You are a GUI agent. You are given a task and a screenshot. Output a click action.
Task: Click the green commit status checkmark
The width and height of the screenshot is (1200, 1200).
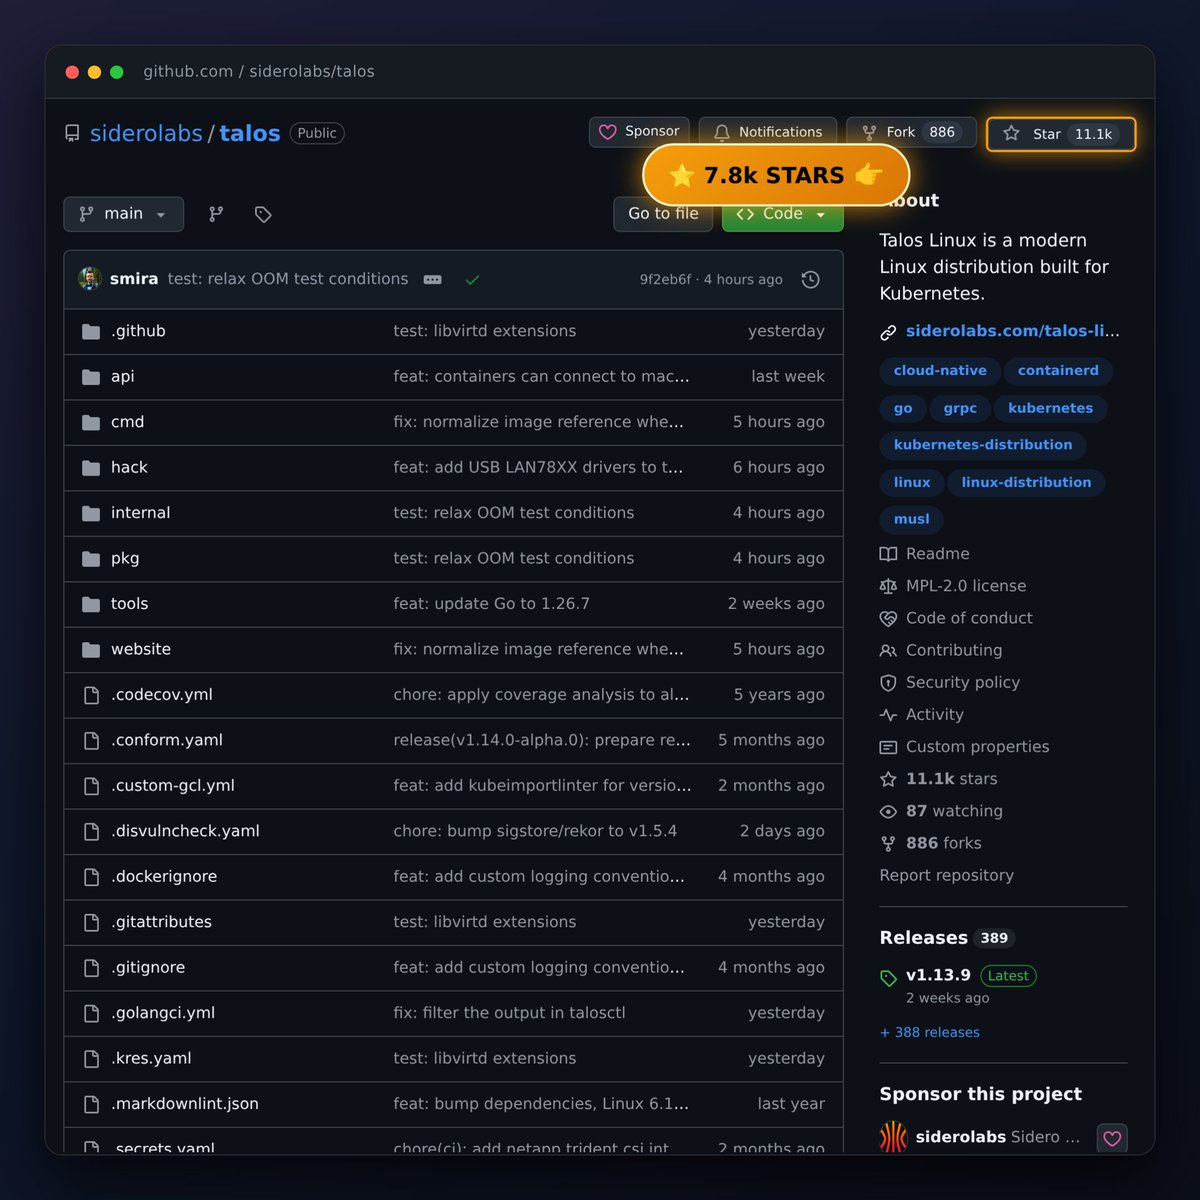473,280
